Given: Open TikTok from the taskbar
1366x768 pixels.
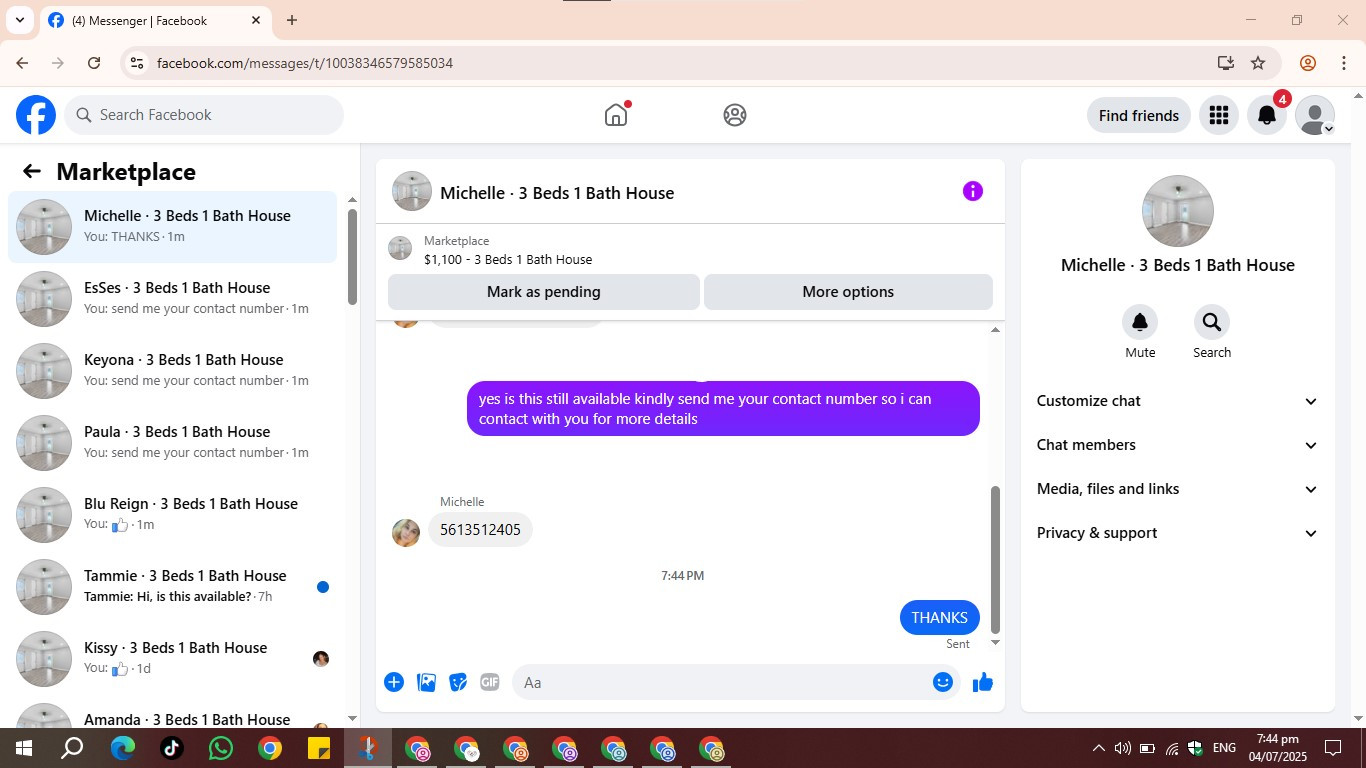Looking at the screenshot, I should (x=171, y=748).
